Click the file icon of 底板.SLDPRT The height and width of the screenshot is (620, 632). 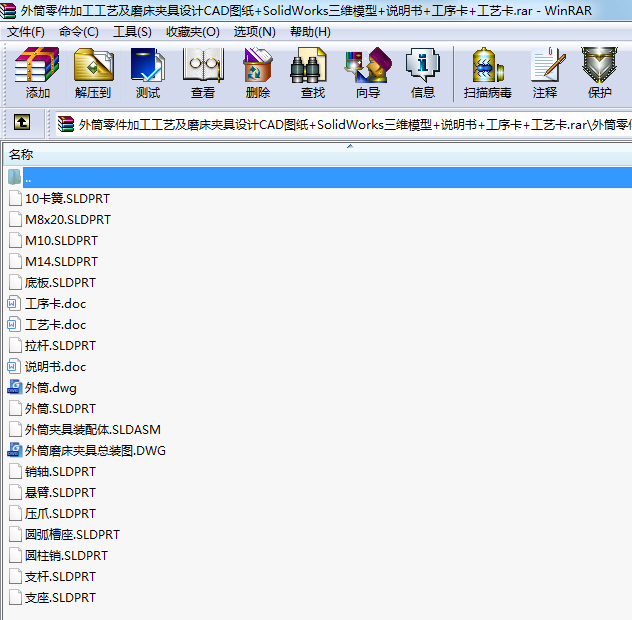(x=15, y=282)
